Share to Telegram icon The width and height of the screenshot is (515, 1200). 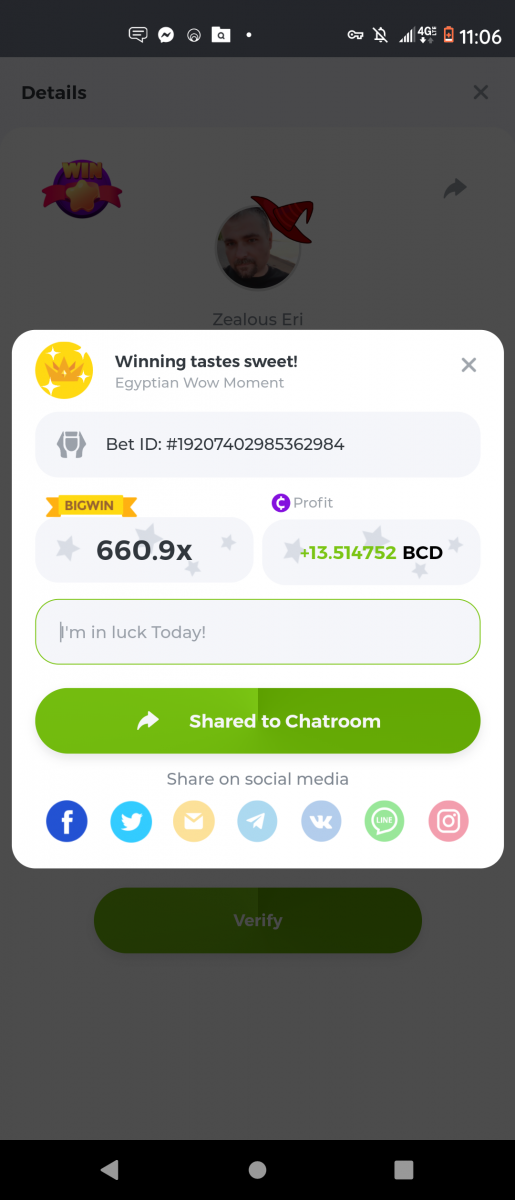(x=258, y=822)
